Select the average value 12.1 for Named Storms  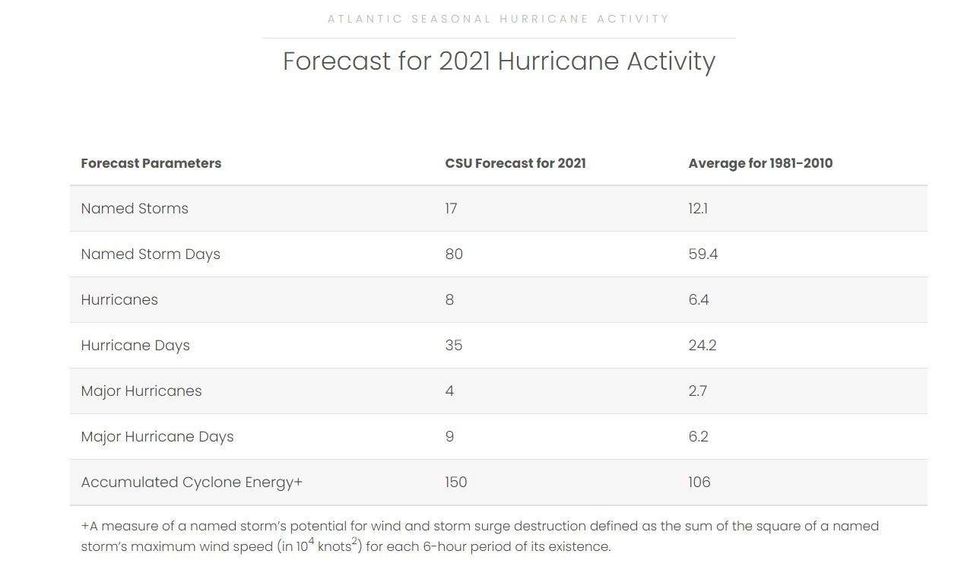(698, 209)
